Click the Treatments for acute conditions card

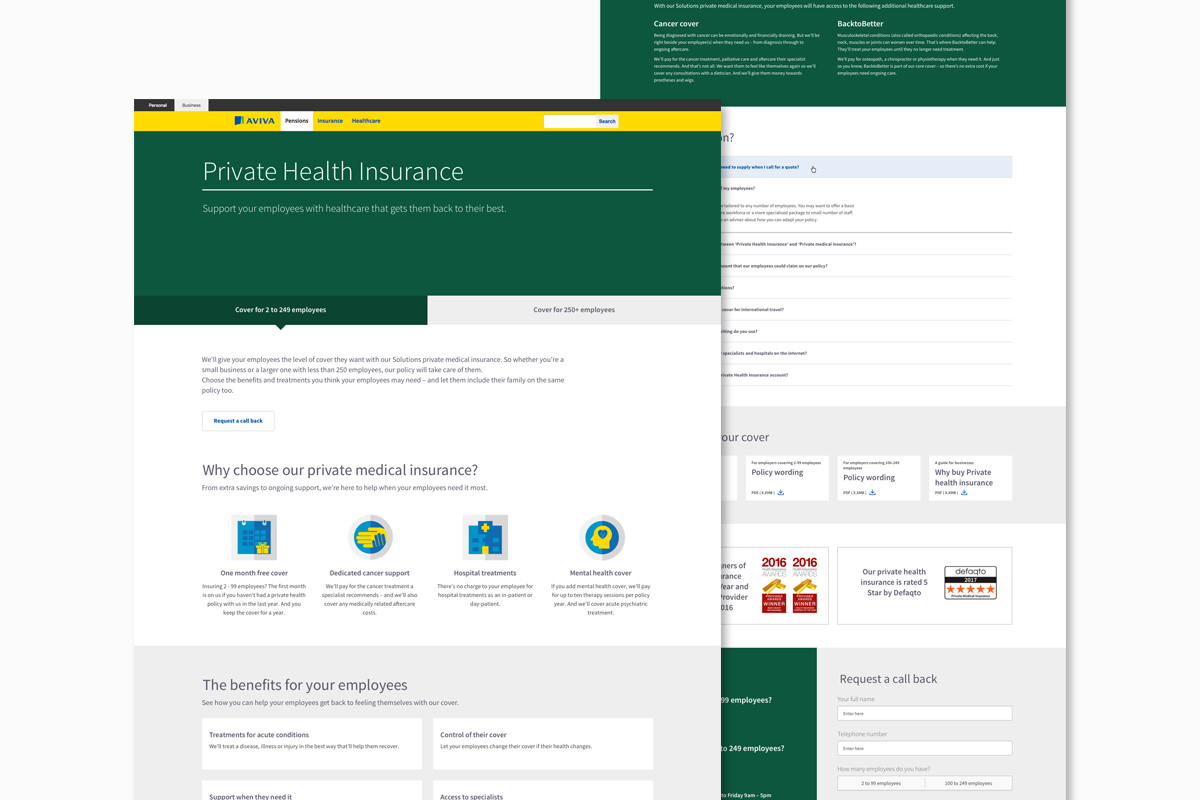(x=312, y=744)
